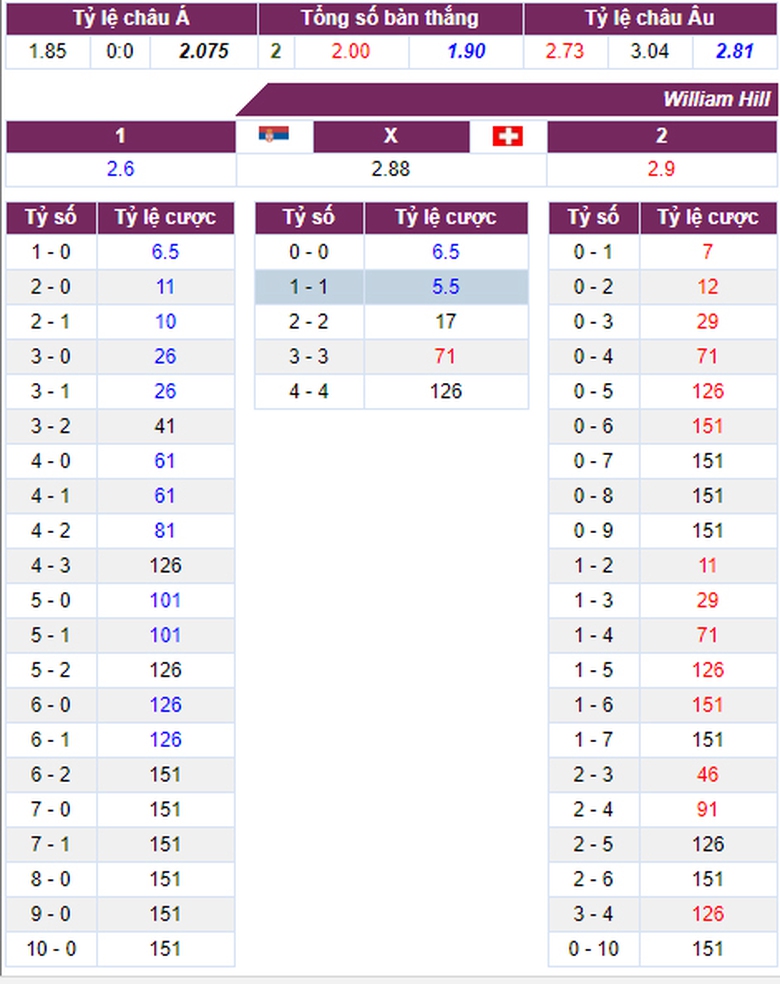Click total goals odds 1.90
This screenshot has width=780, height=984.
(466, 51)
